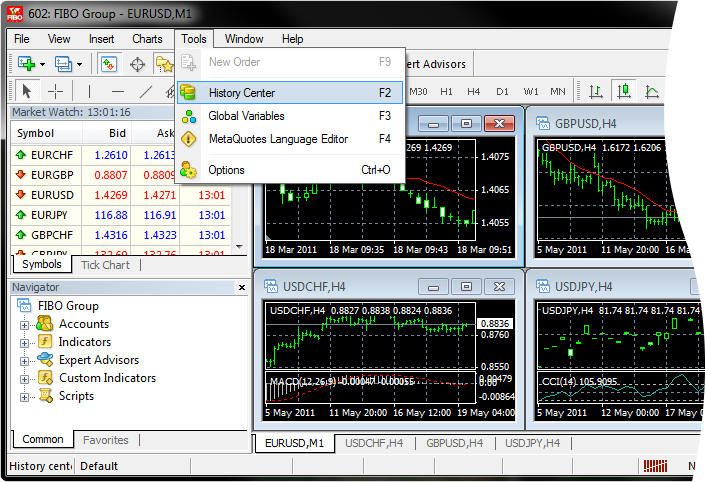Click the Profiles toolbar icon
The width and height of the screenshot is (705, 482).
click(64, 64)
